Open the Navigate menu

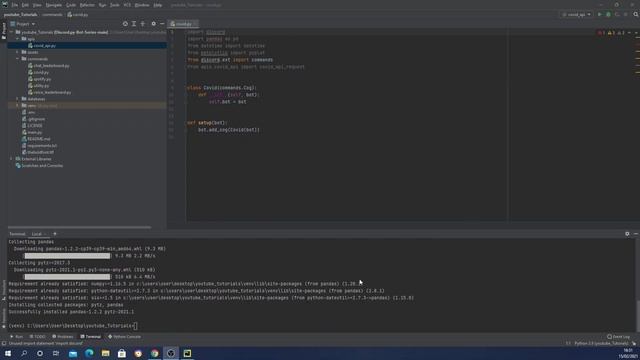(53, 5)
